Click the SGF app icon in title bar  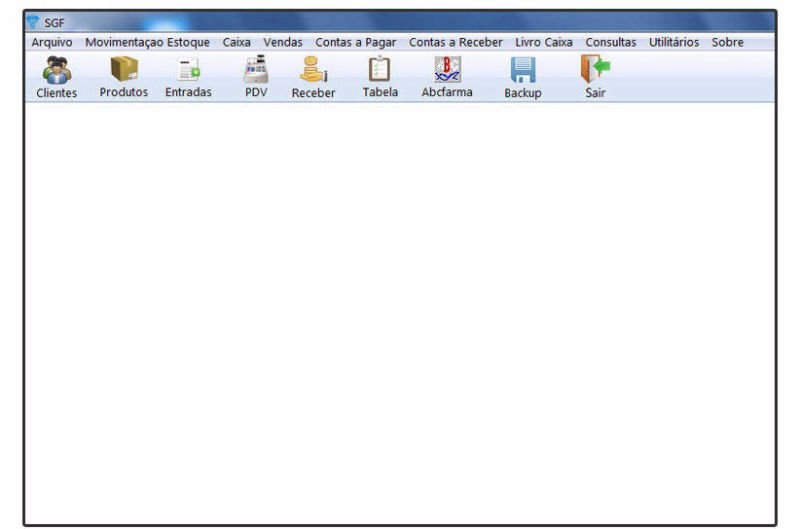click(x=32, y=23)
